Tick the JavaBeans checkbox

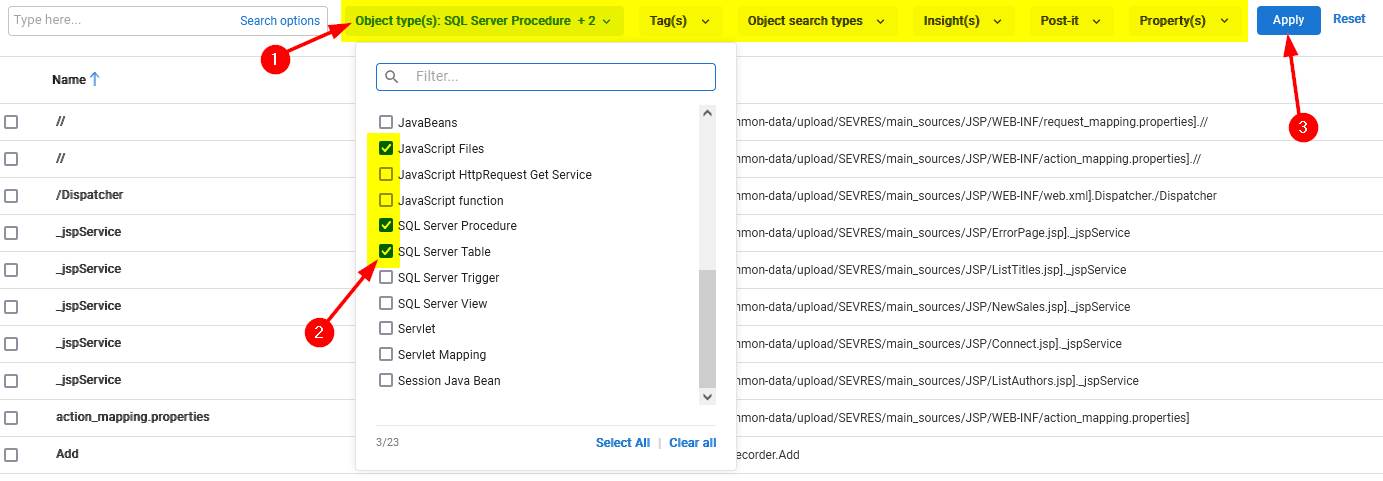pos(386,123)
